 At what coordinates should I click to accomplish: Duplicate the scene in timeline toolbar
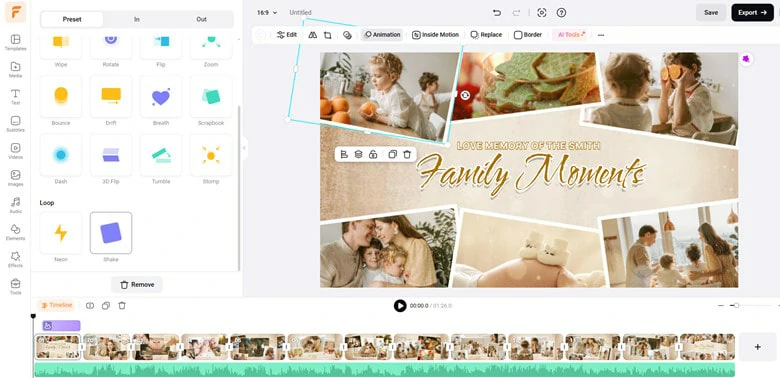pos(105,305)
